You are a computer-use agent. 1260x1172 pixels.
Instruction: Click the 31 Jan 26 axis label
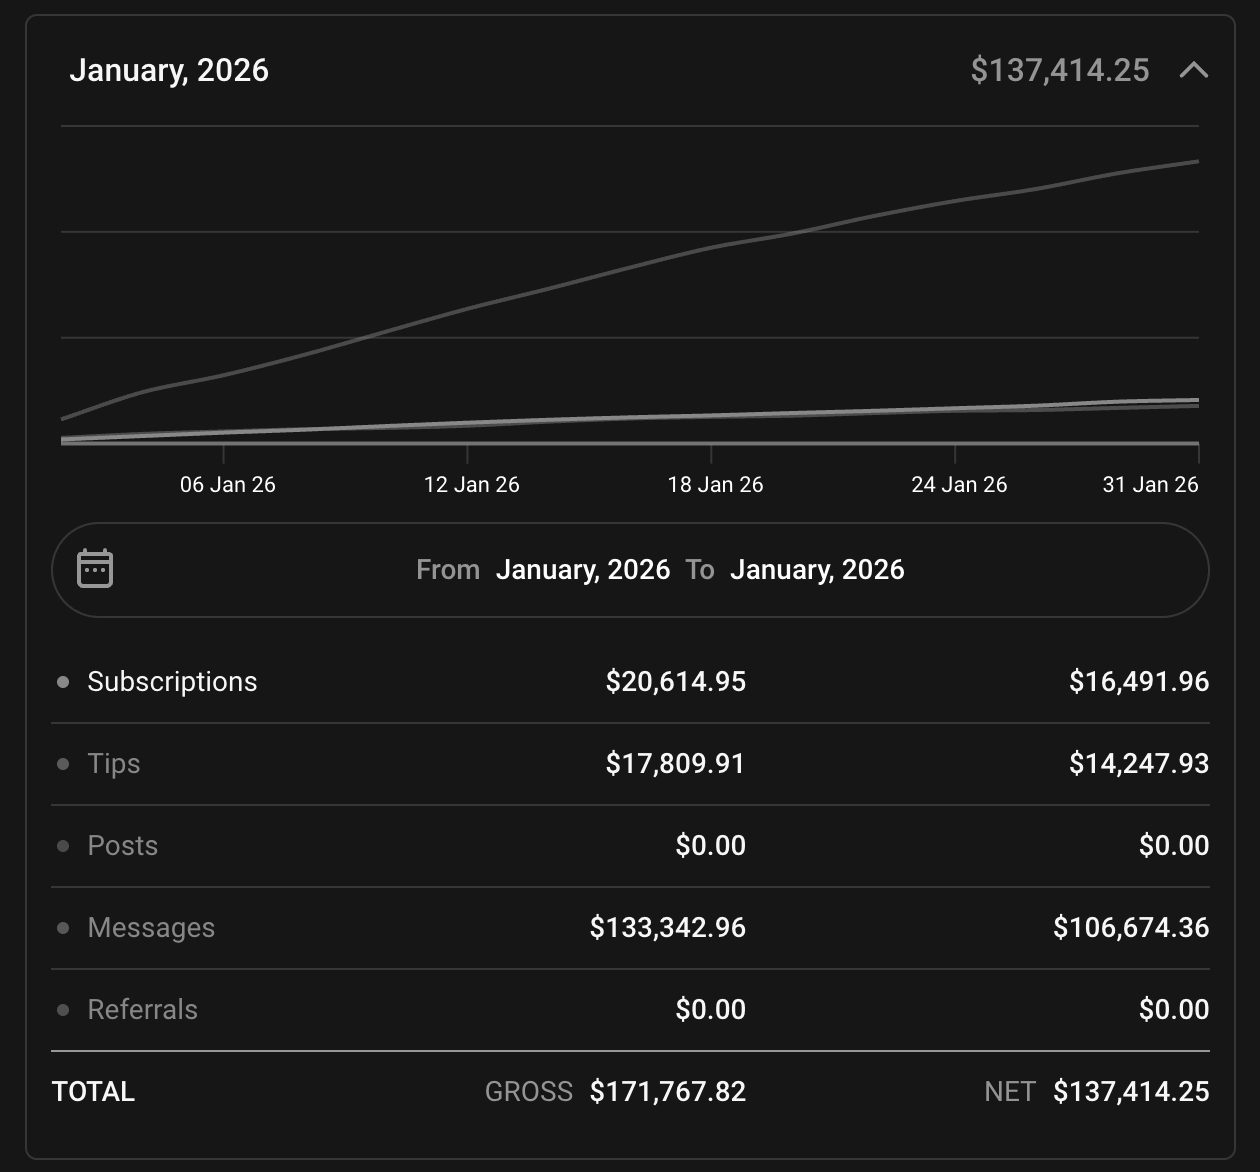1150,485
